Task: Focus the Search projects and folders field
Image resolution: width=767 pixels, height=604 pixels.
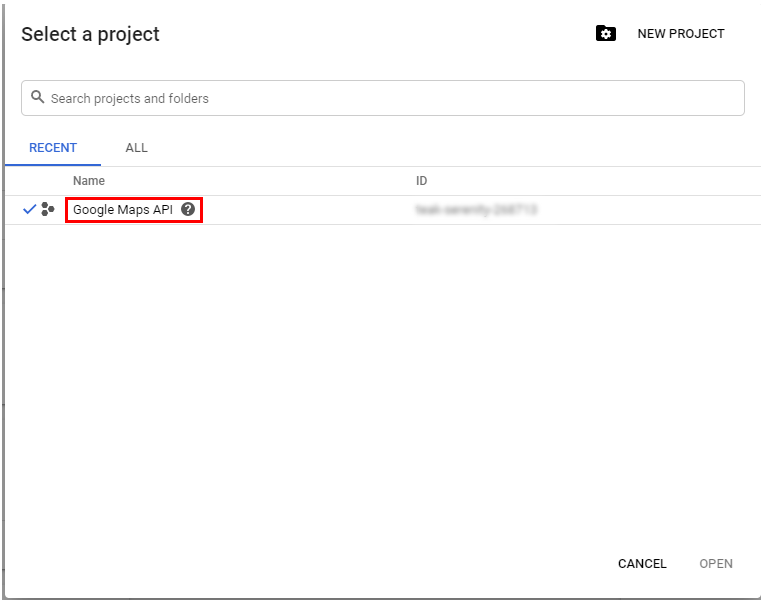Action: pos(383,98)
